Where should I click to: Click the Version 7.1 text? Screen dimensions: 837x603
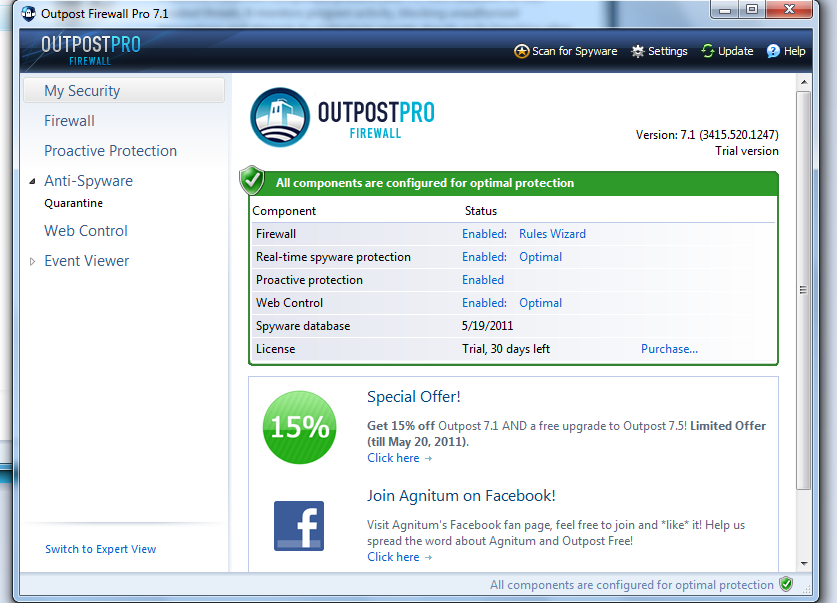point(707,134)
